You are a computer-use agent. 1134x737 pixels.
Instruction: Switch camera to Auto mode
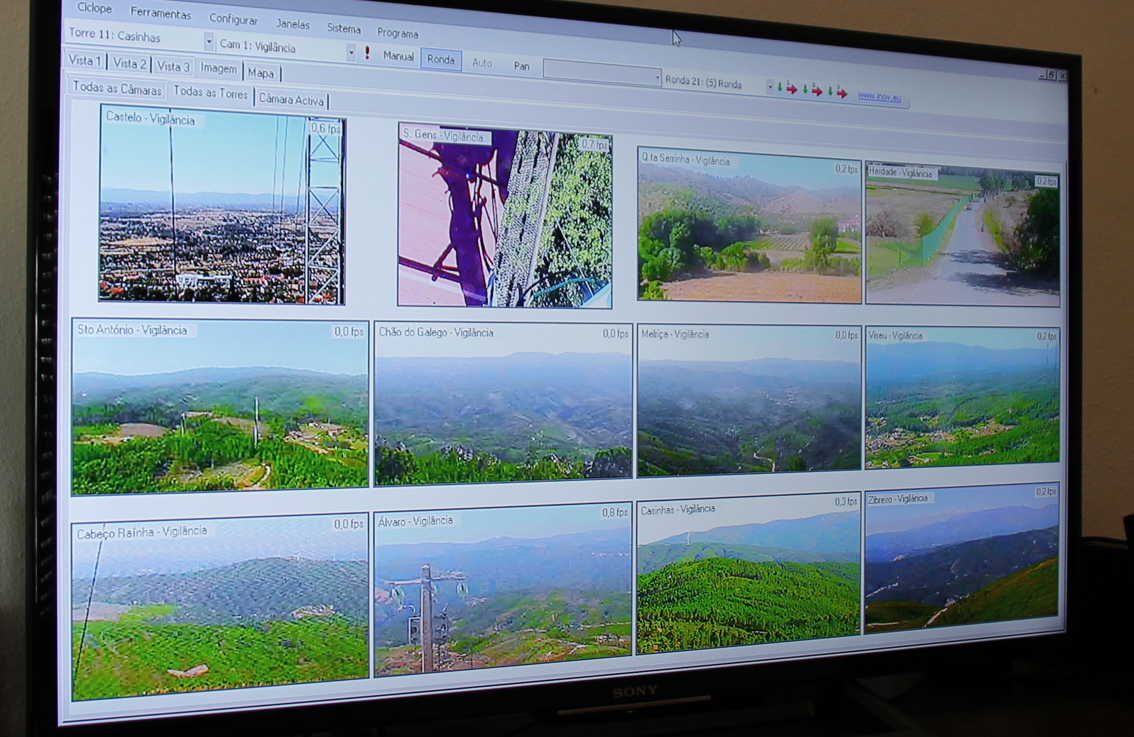tap(482, 63)
